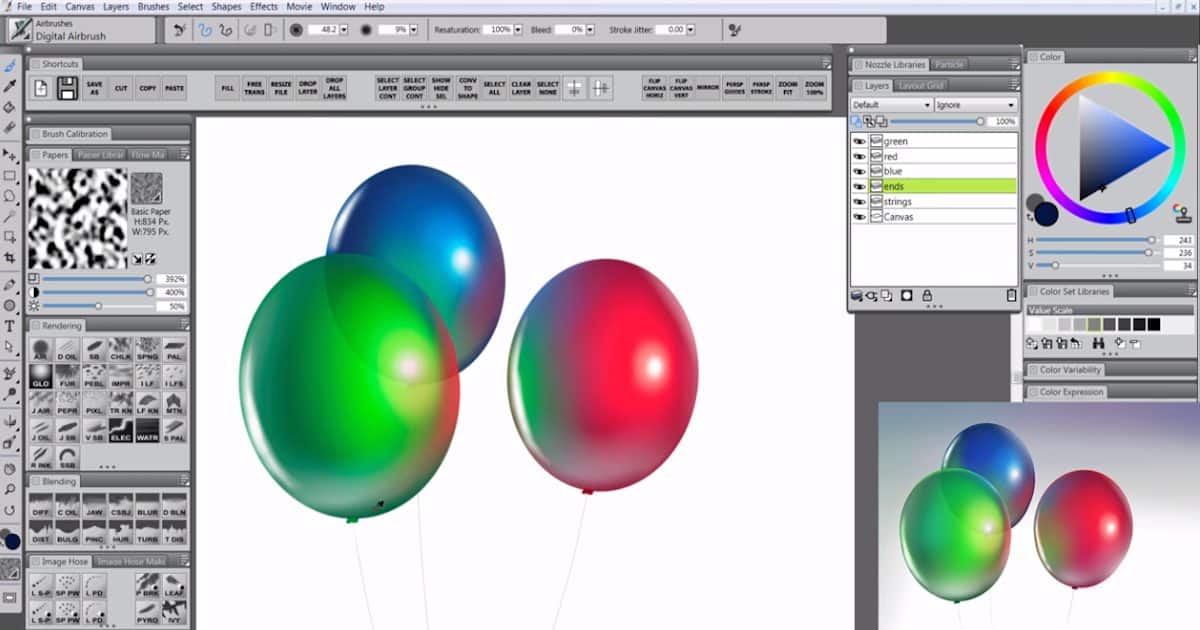Select the ELEC rendering brush
Screen dimensions: 1200x630
121,432
